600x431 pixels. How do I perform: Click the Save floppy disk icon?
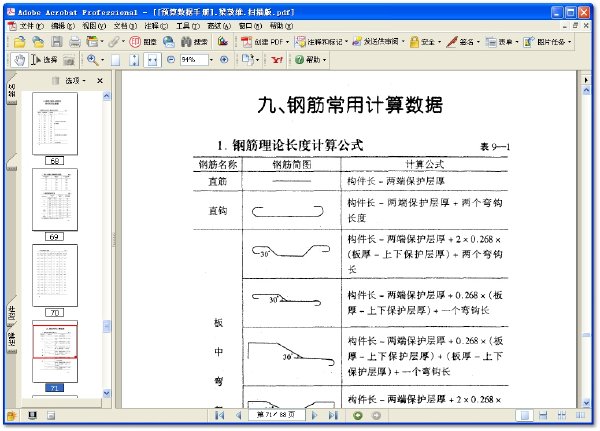[x=57, y=42]
